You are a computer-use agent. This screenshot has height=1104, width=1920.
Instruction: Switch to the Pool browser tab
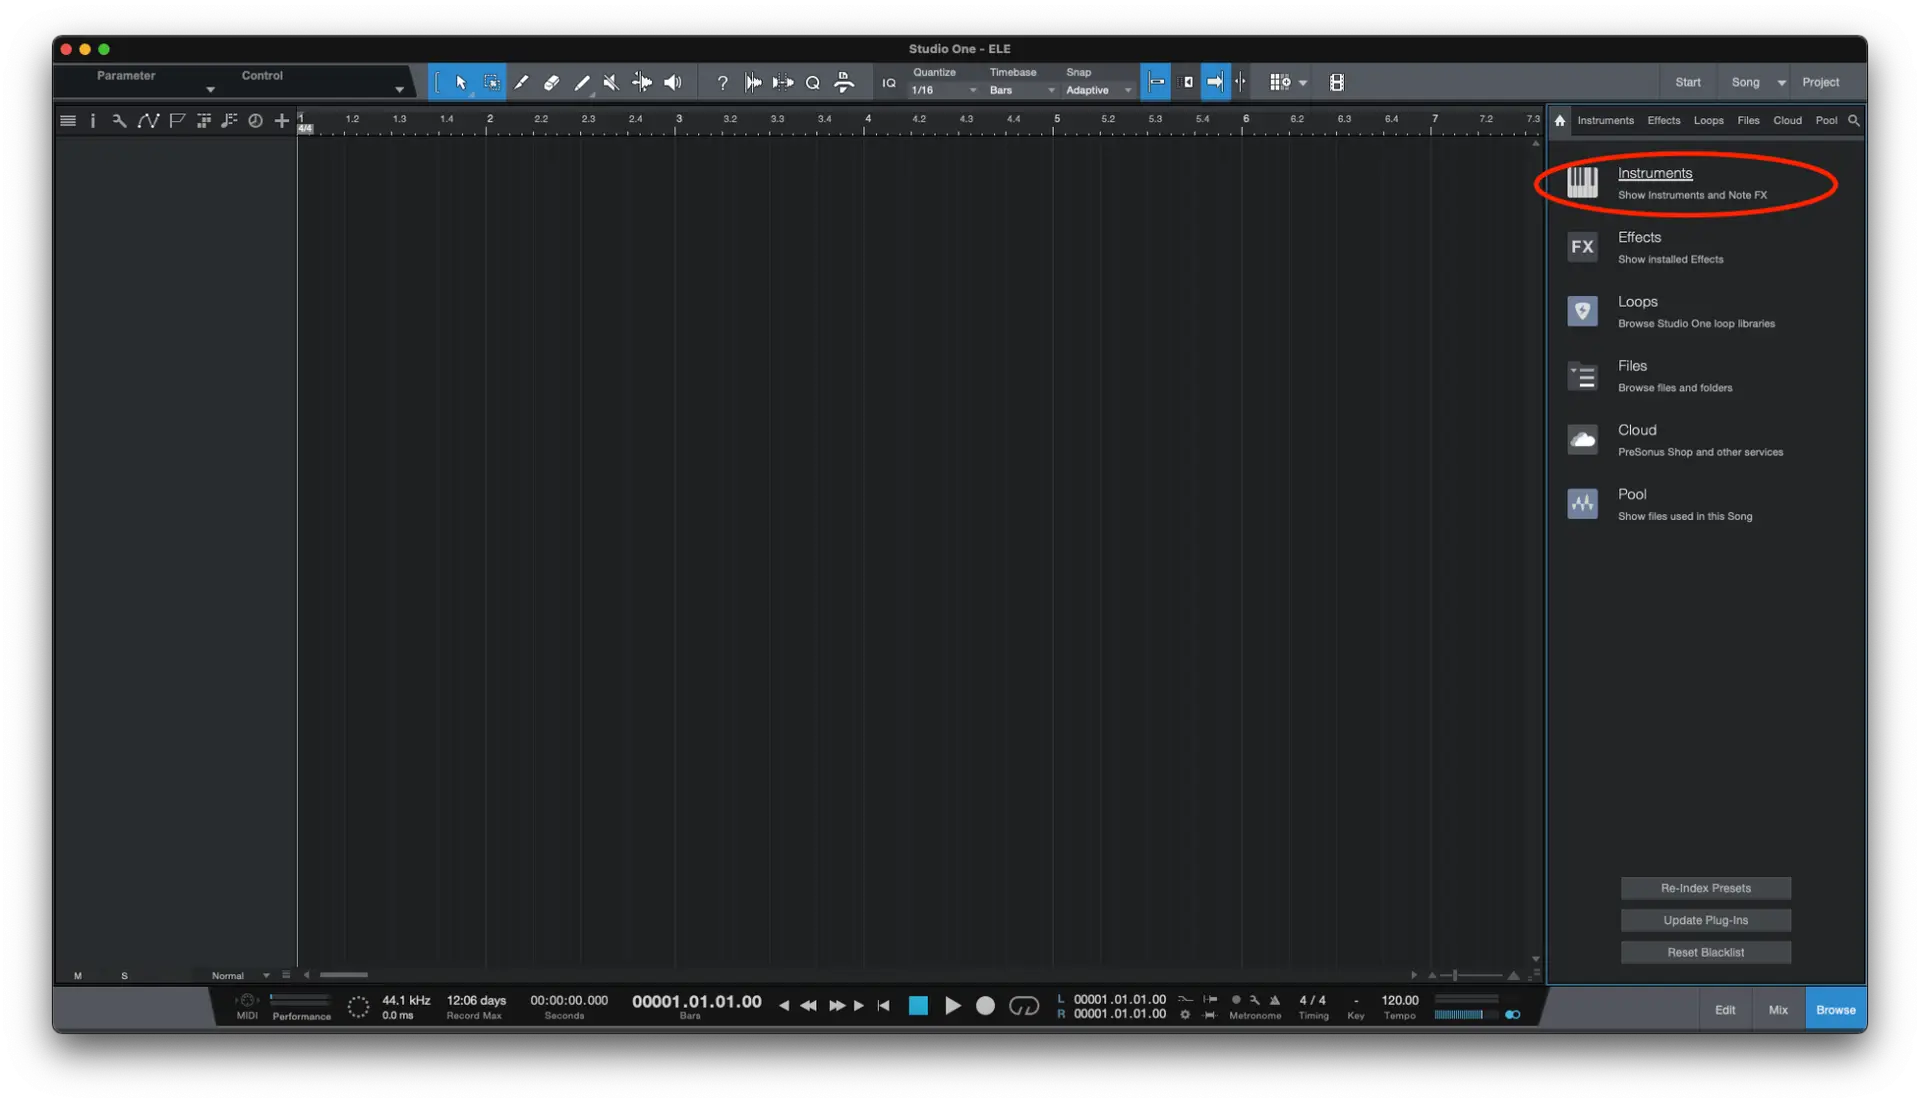[x=1826, y=121]
